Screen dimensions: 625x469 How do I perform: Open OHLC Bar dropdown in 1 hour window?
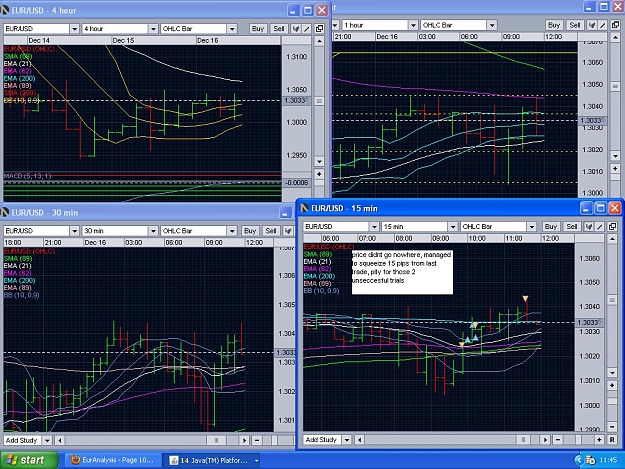492,25
